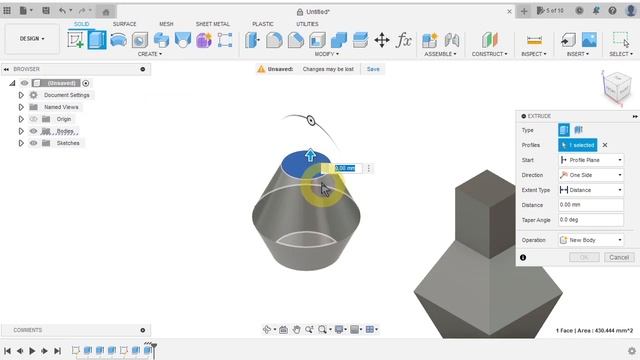Open the notifications bell icon
Image resolution: width=640 pixels, height=360 pixels.
point(596,11)
